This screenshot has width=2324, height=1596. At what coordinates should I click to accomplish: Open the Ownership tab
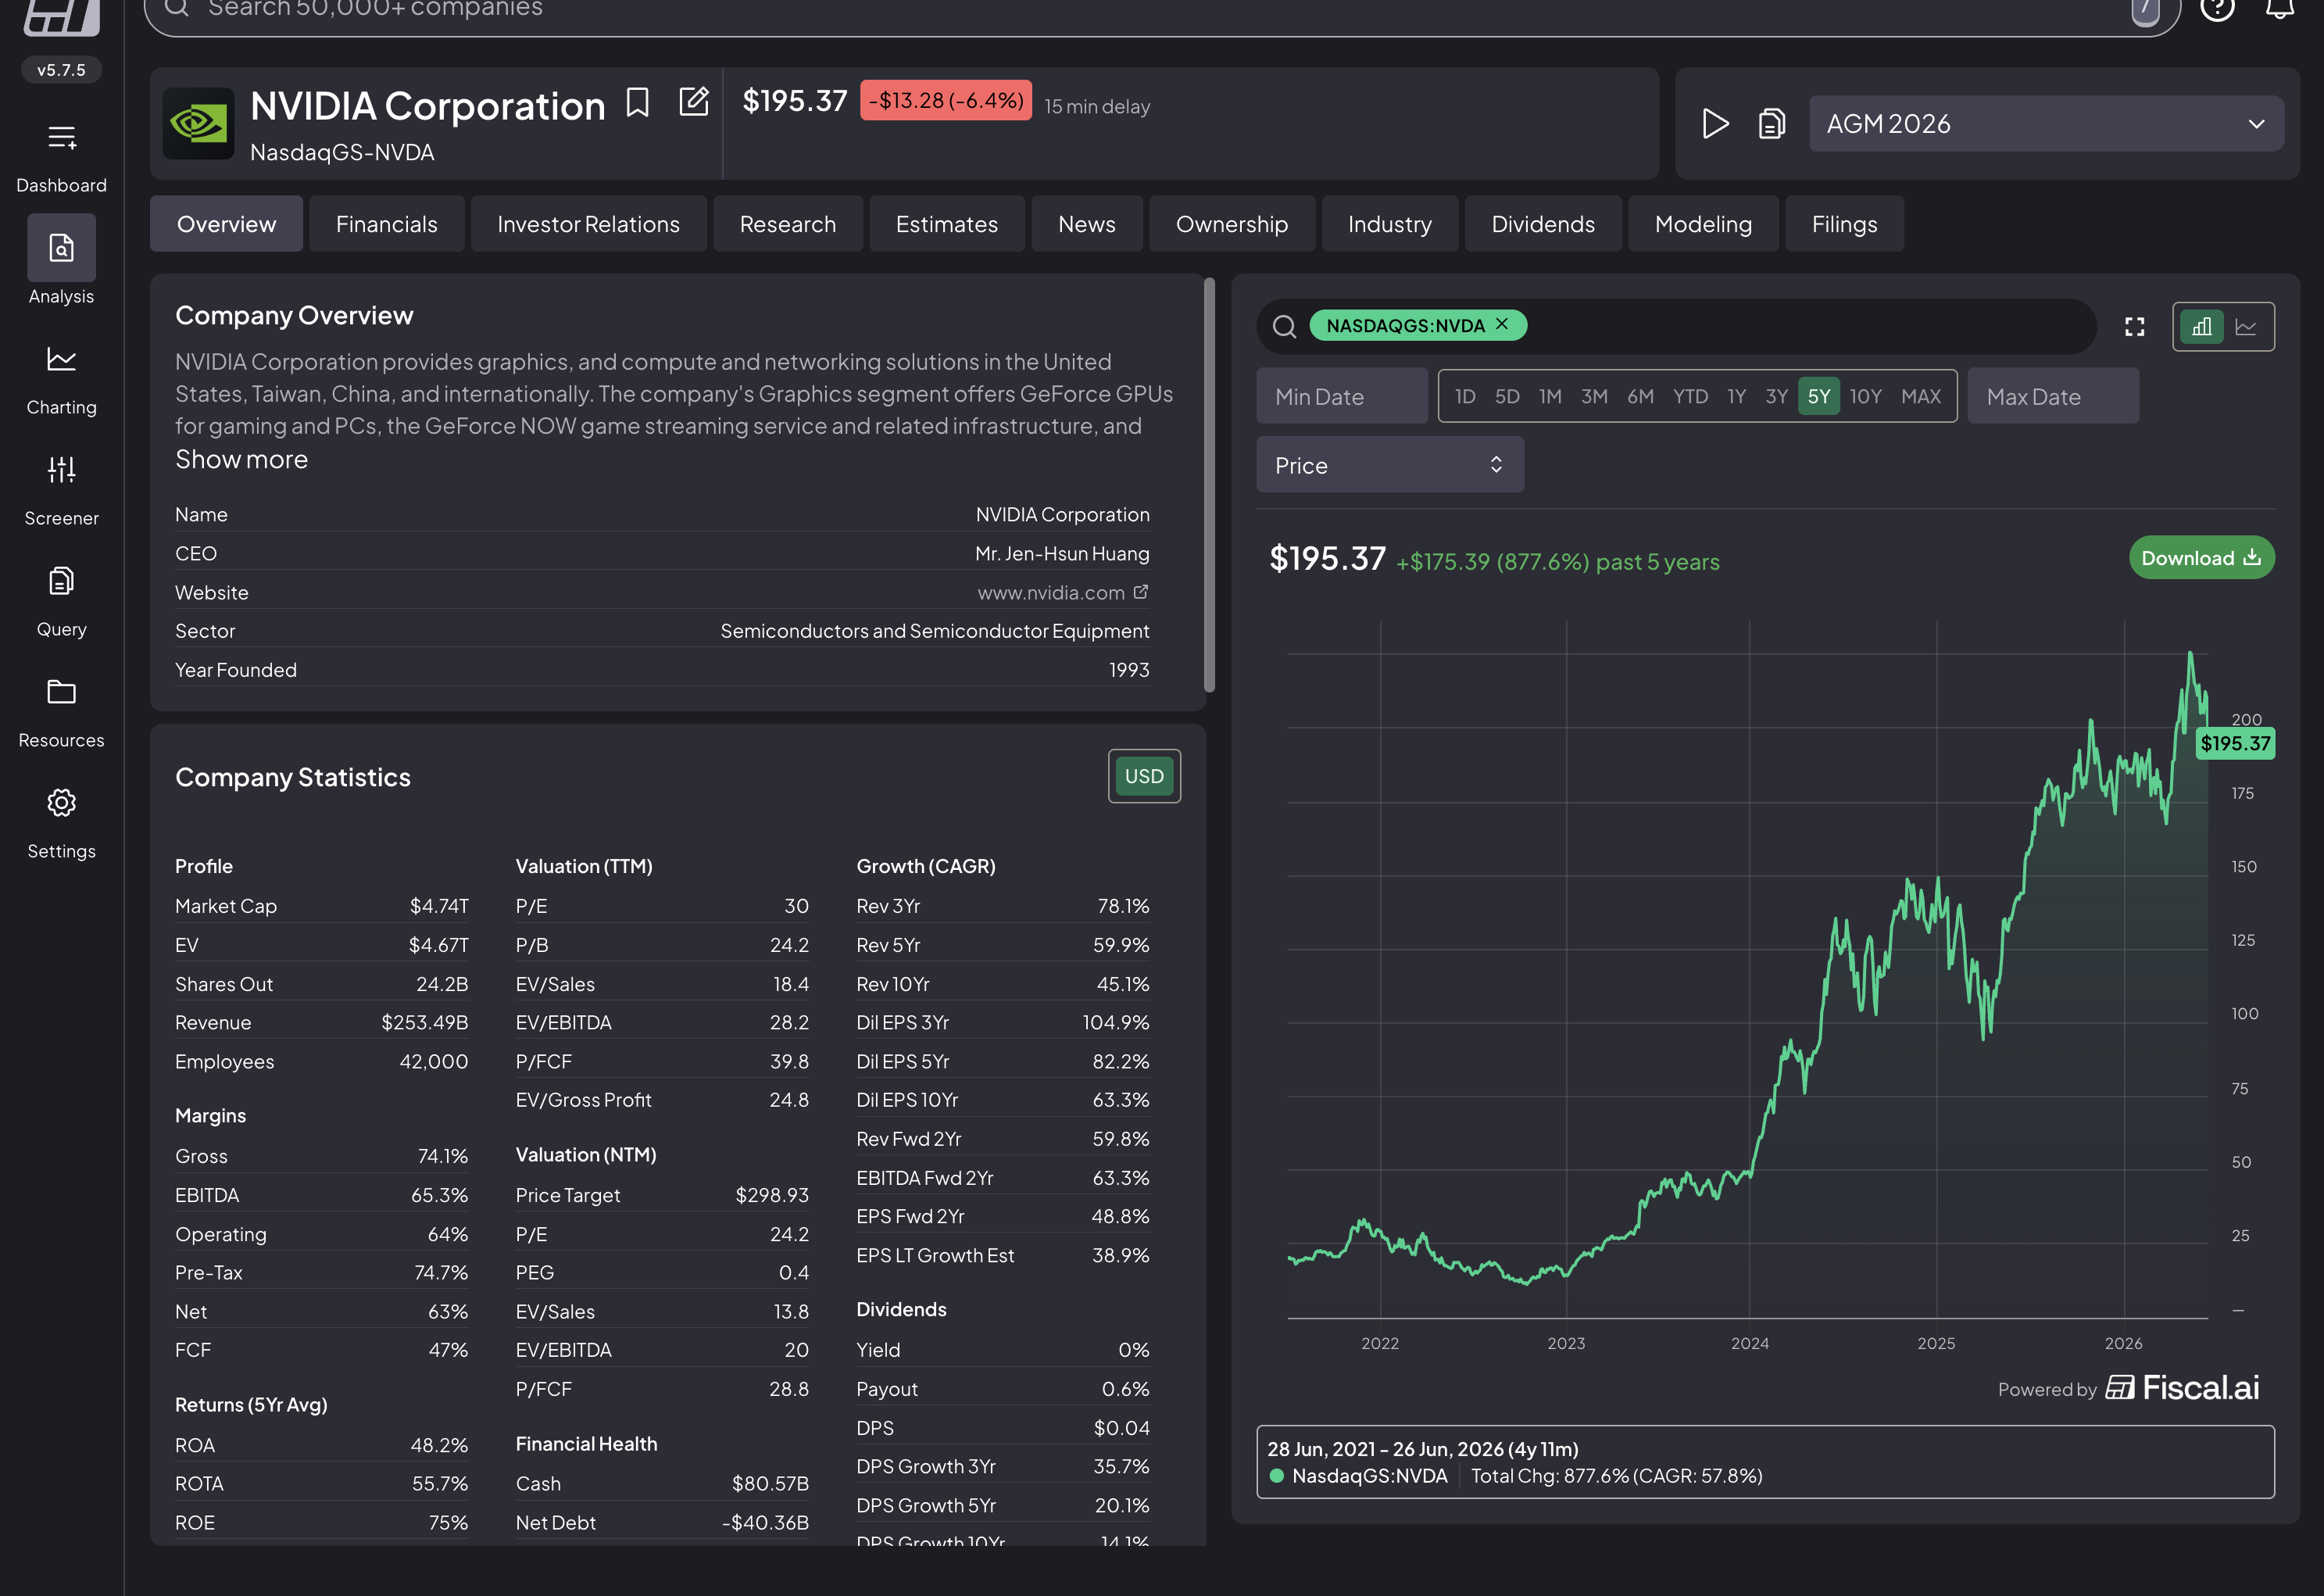(1232, 224)
